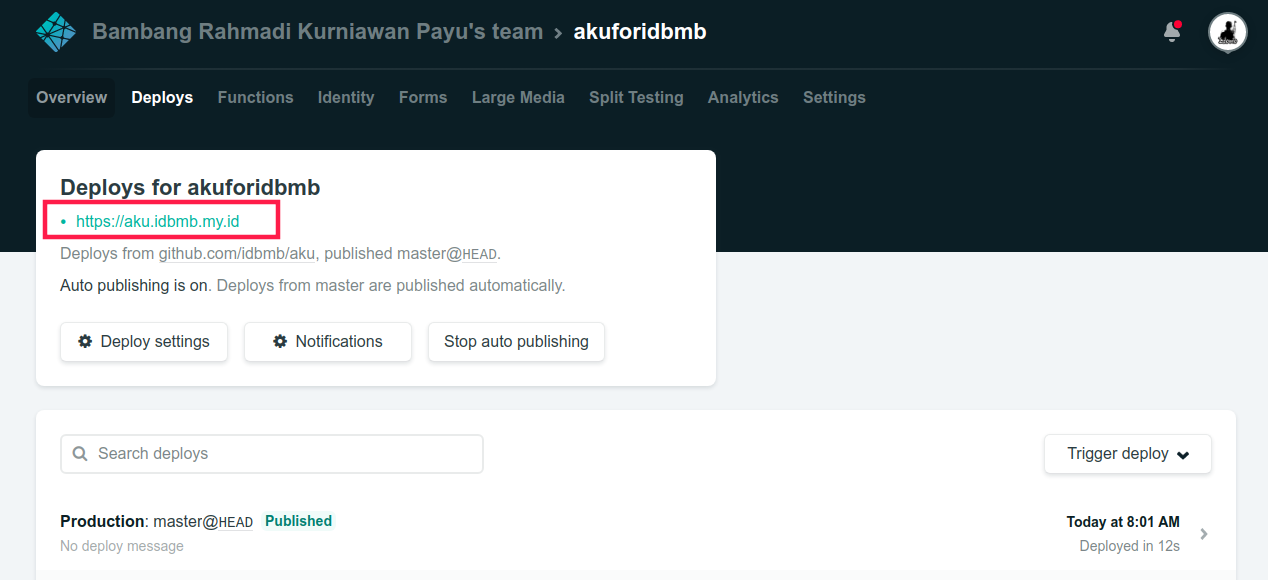Image resolution: width=1268 pixels, height=580 pixels.
Task: View the Analytics tab
Action: tap(743, 97)
